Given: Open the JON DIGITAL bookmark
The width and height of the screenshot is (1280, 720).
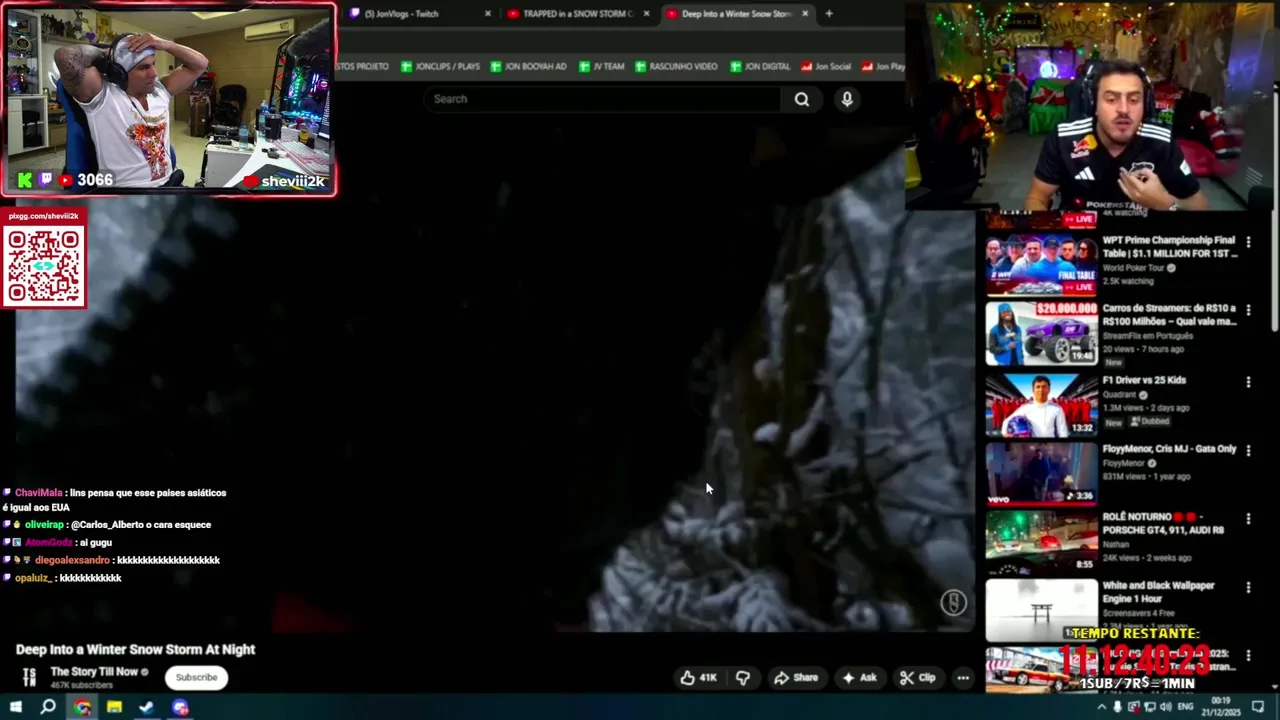Looking at the screenshot, I should (x=760, y=66).
